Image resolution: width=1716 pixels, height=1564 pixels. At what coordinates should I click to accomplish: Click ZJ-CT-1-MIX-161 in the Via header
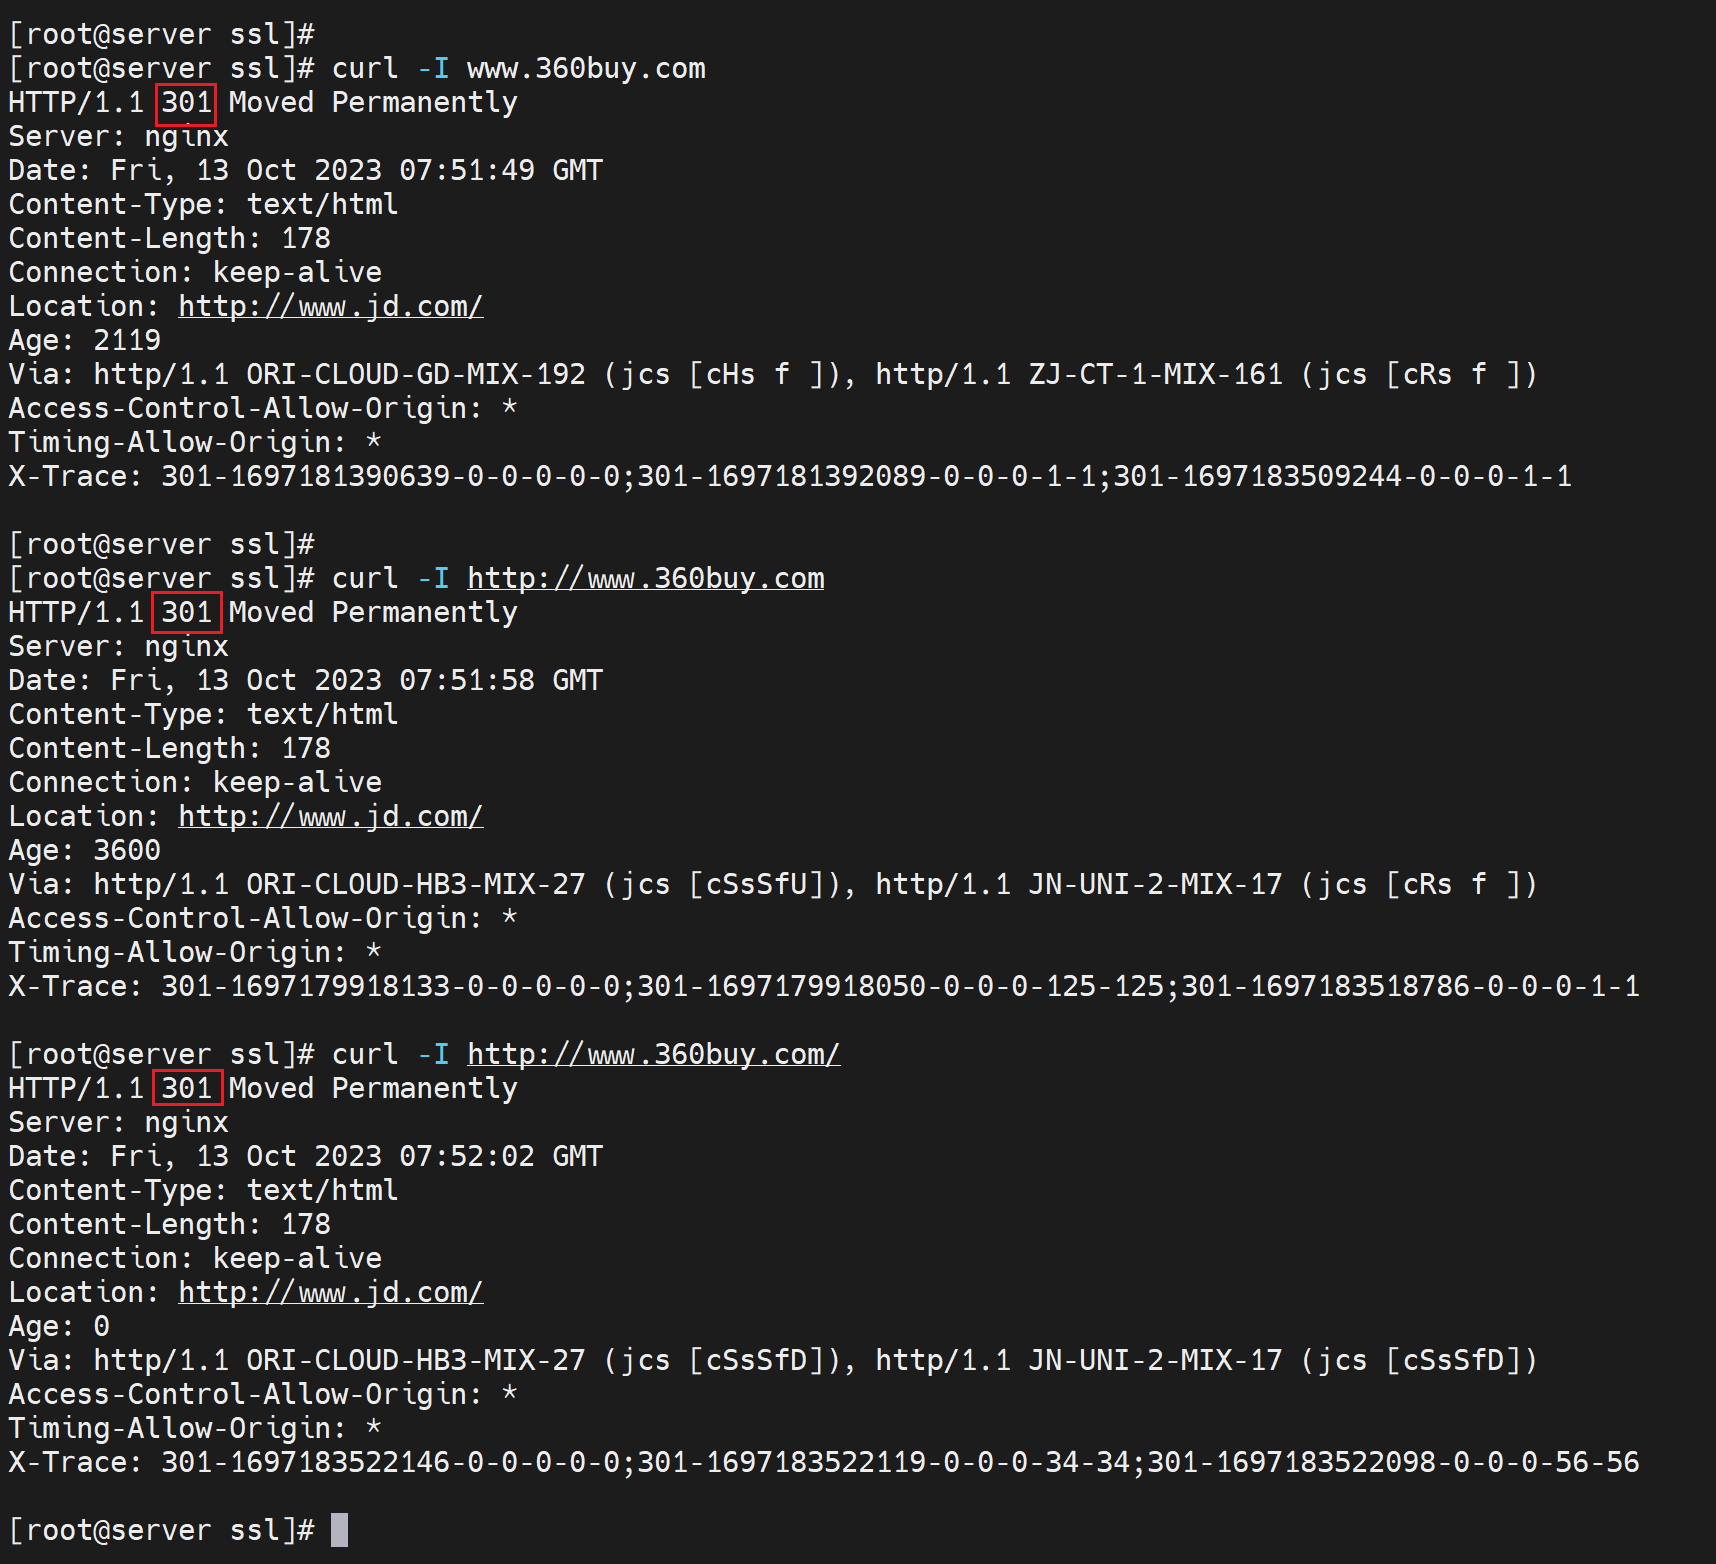pos(1155,374)
